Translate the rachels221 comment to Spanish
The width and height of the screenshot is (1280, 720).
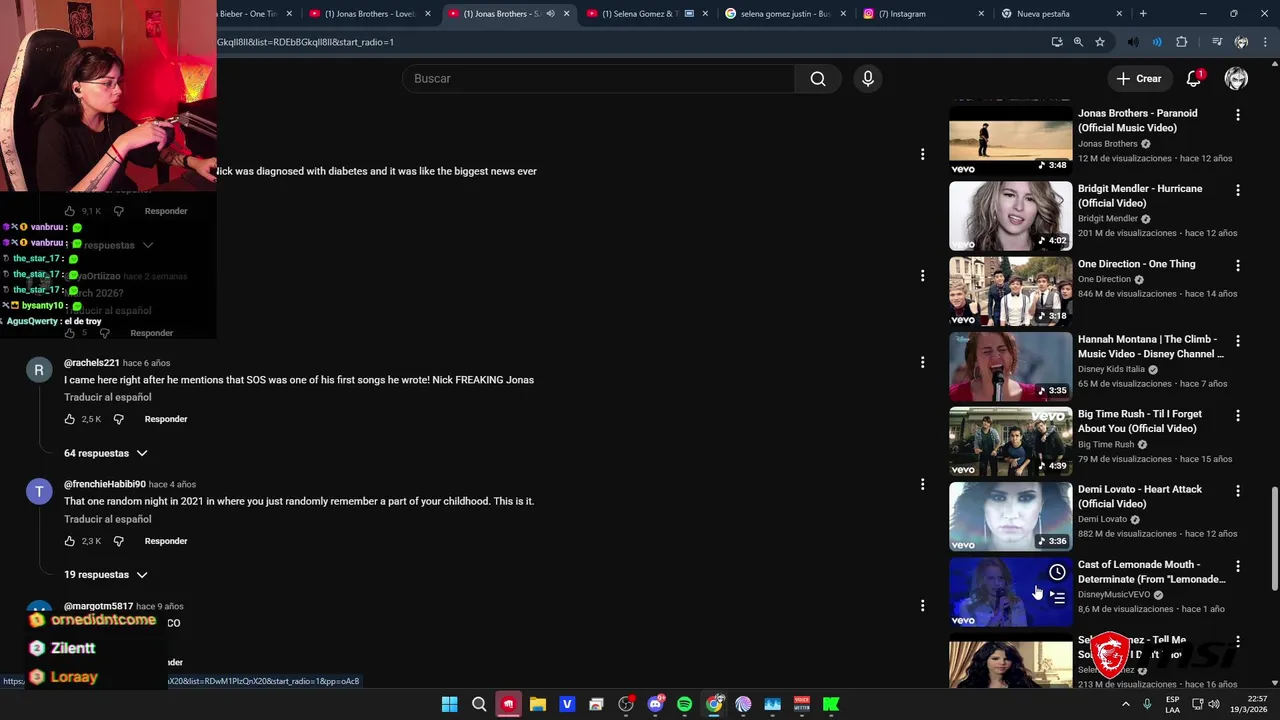click(108, 397)
